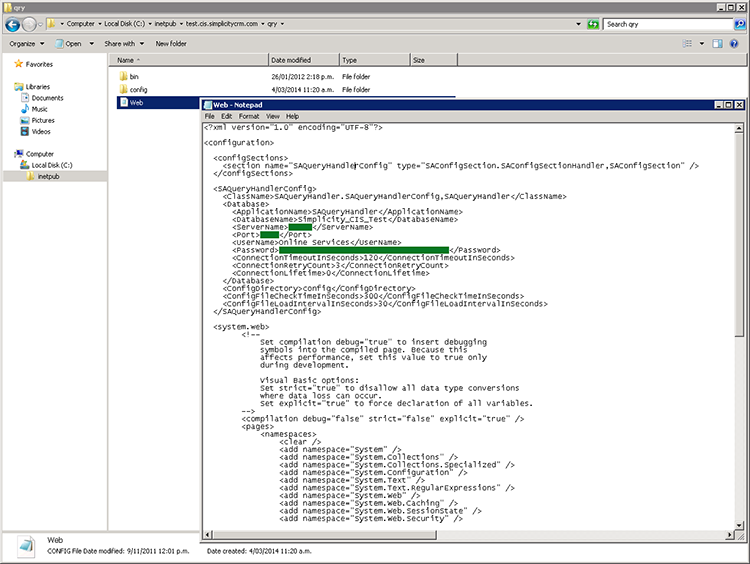Image resolution: width=750 pixels, height=564 pixels.
Task: Click date 26/01/2012 2:18 p.m. of bin
Action: pos(302,77)
